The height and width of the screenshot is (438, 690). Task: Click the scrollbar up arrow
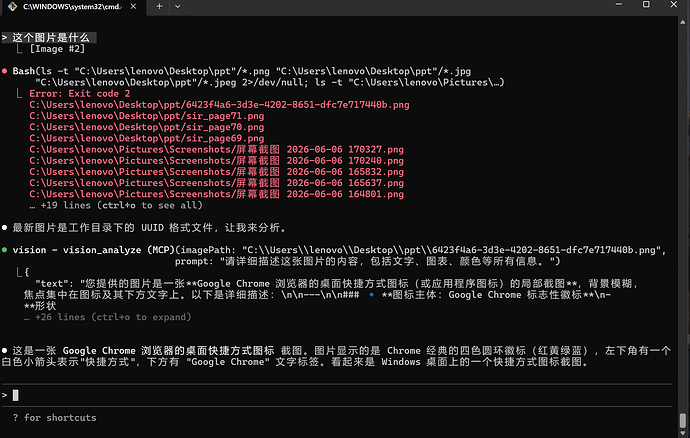pos(683,22)
